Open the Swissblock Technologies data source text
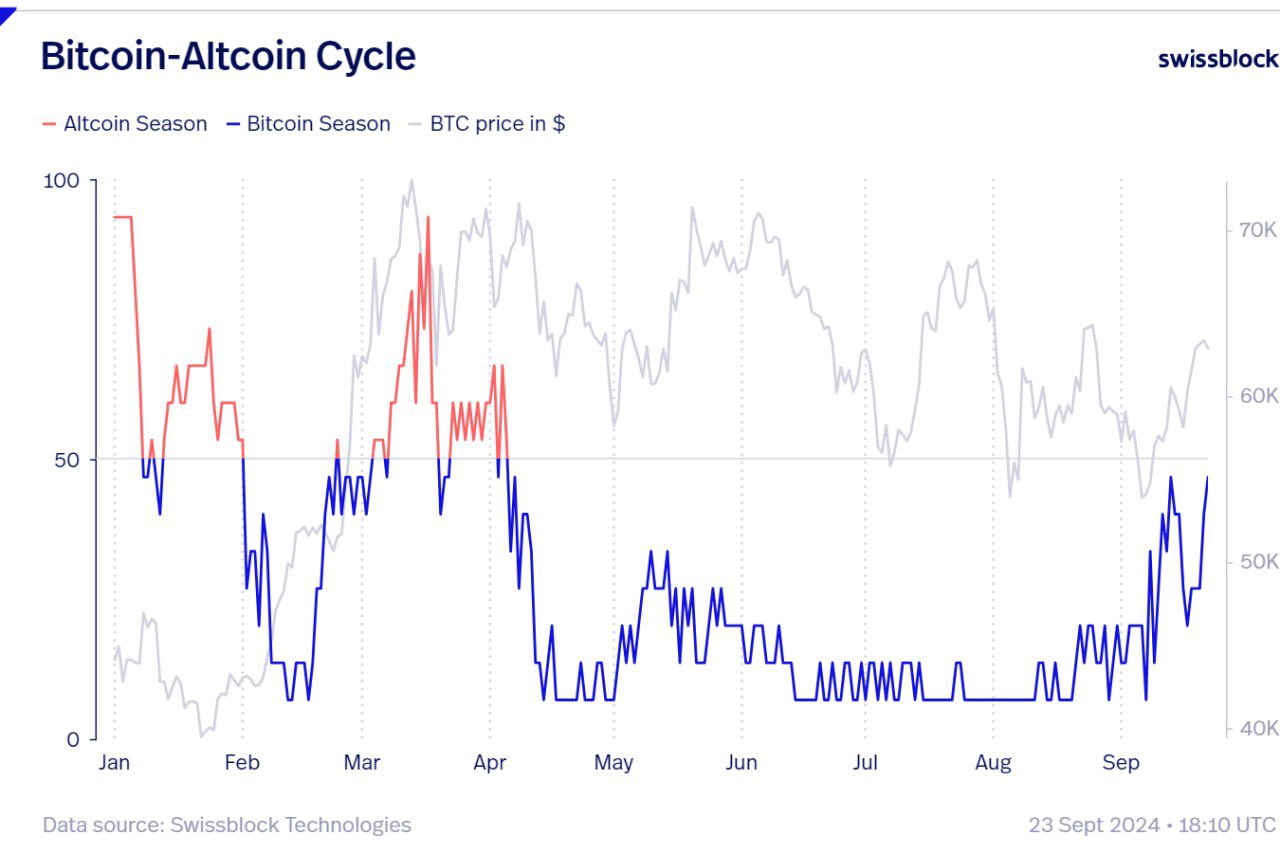1280x853 pixels. pyautogui.click(x=290, y=825)
